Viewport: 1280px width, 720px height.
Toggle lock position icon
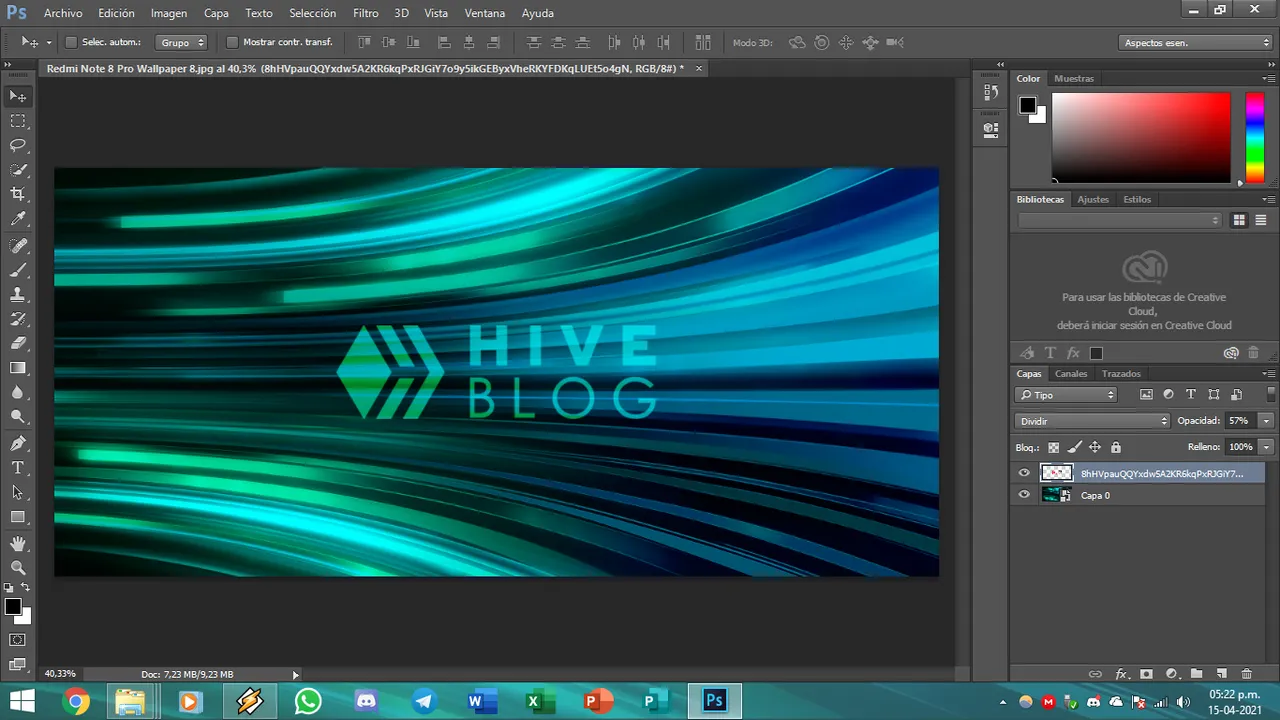point(1095,448)
